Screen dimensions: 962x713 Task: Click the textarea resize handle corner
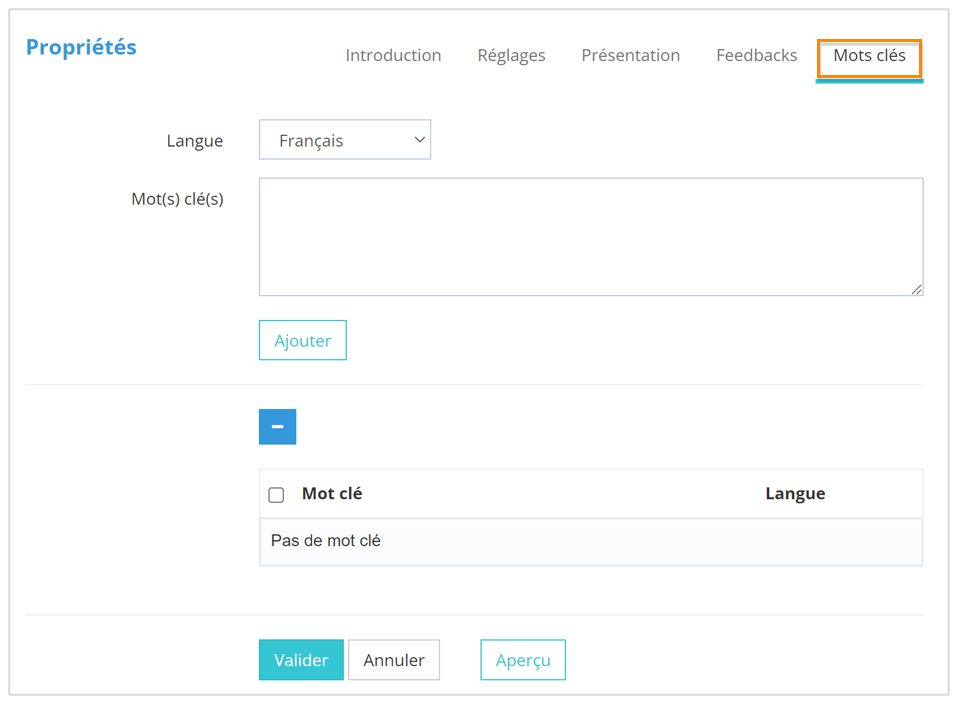916,289
